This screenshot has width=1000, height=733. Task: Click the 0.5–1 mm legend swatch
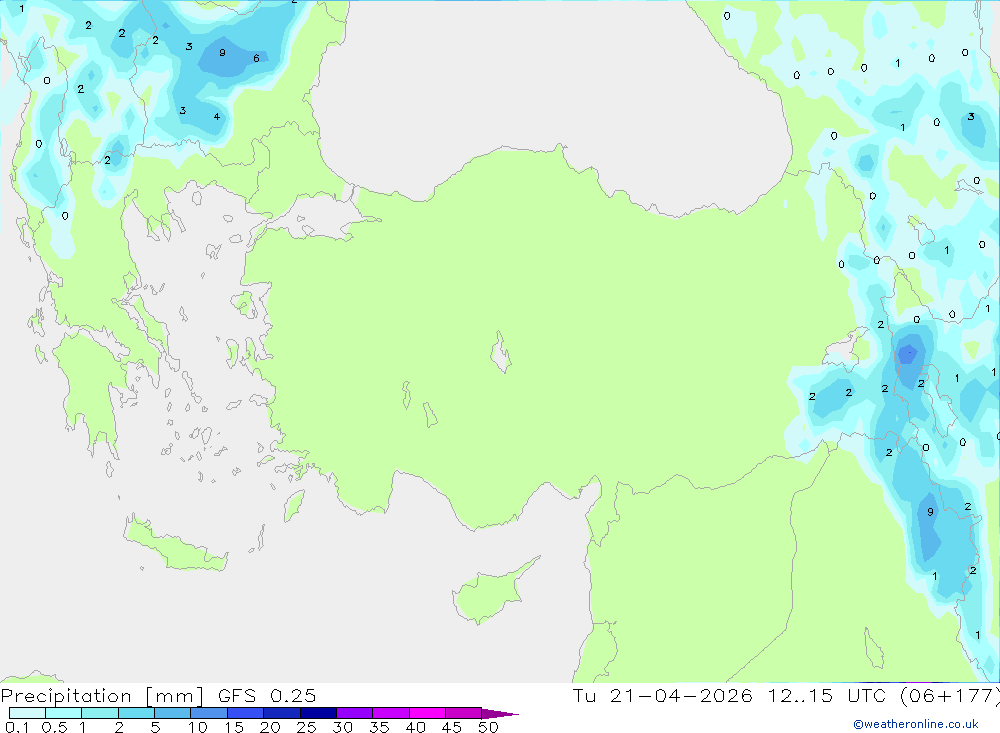click(63, 713)
